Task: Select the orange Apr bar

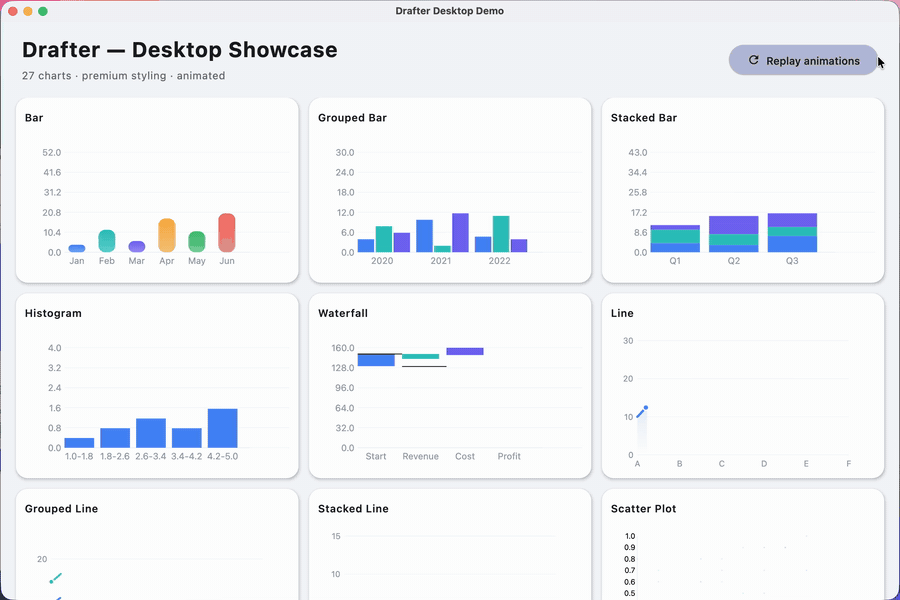Action: point(166,235)
